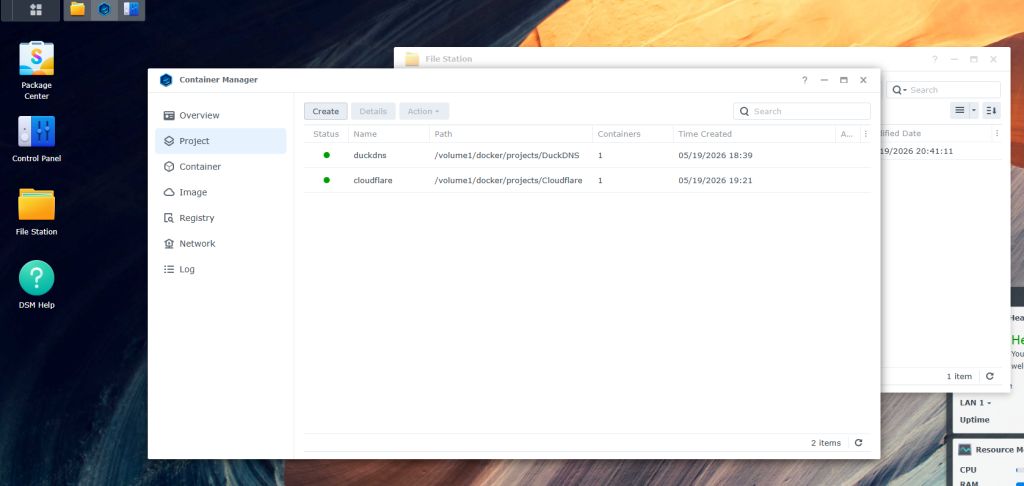Image resolution: width=1024 pixels, height=486 pixels.
Task: Open Control Panel from the taskbar
Action: tap(131, 9)
